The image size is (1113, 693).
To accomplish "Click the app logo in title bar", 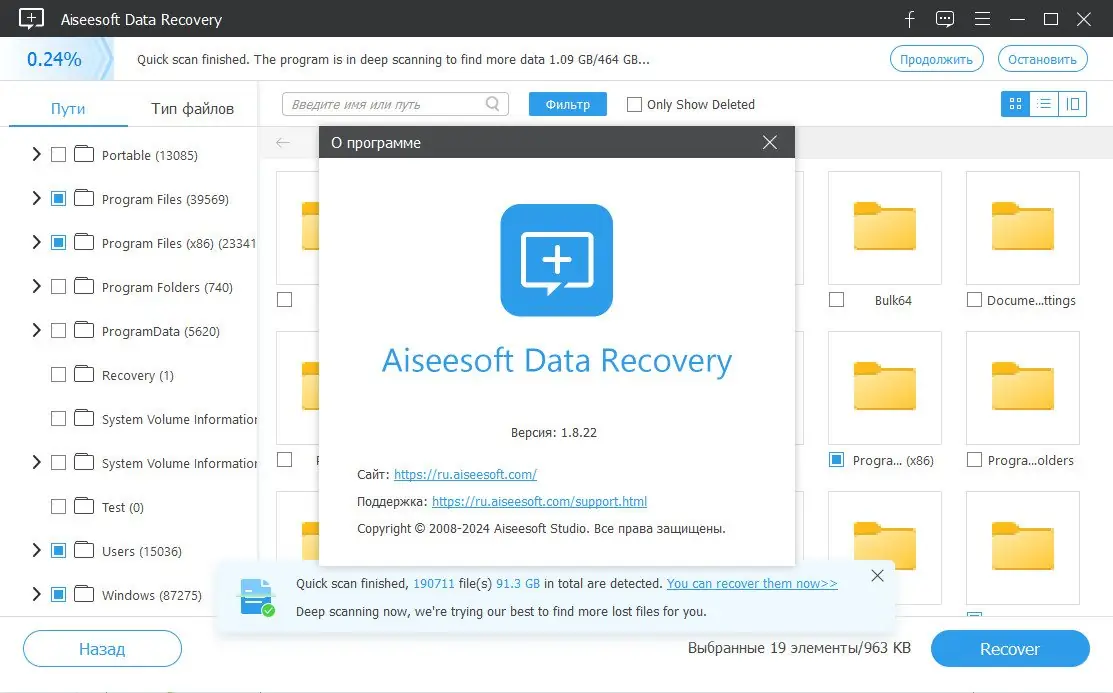I will [x=31, y=18].
